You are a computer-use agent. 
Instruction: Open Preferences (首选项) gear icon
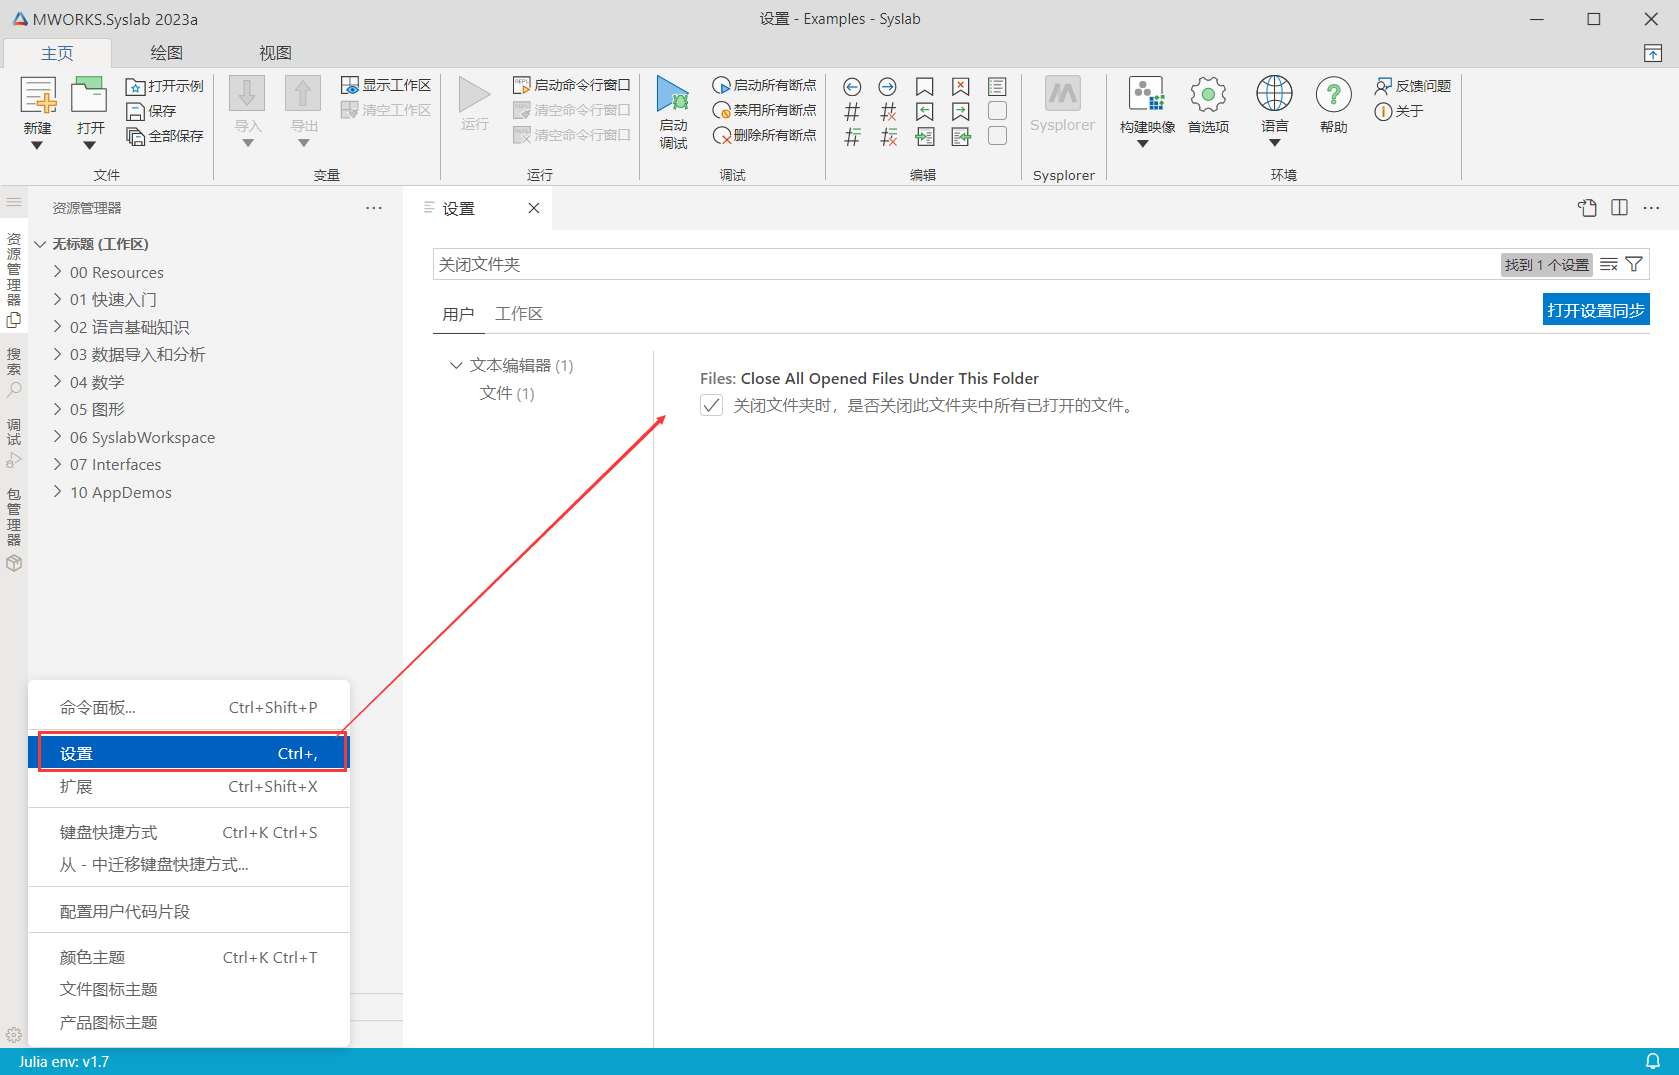1208,96
